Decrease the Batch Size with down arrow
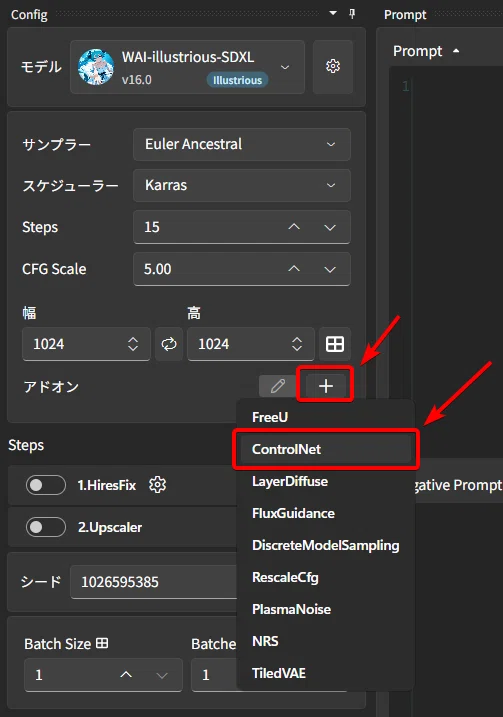This screenshot has width=503, height=717. 162,675
